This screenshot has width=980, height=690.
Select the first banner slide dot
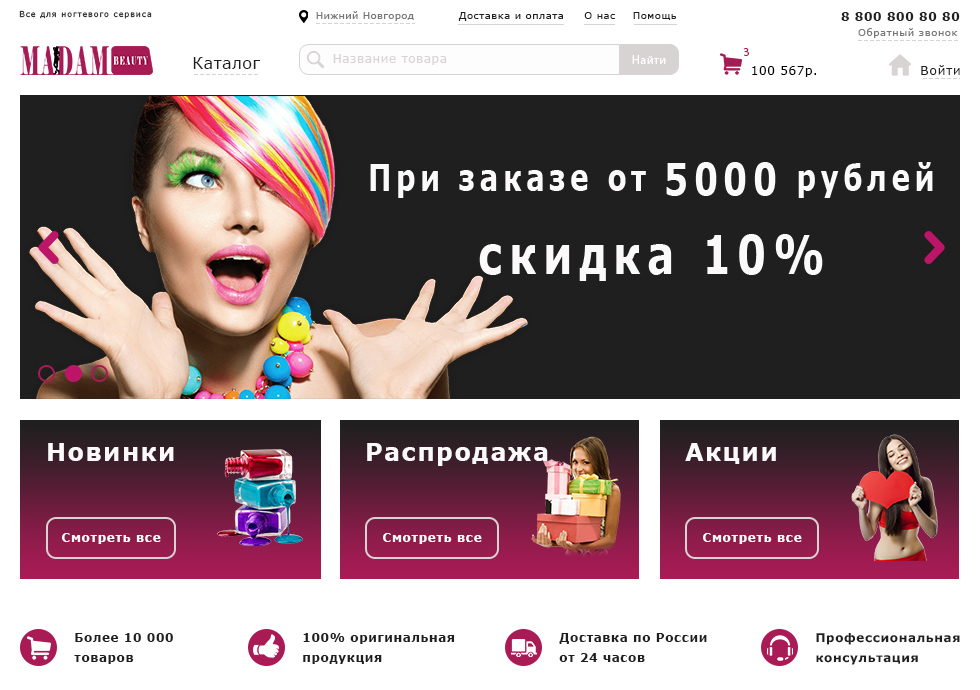point(46,373)
